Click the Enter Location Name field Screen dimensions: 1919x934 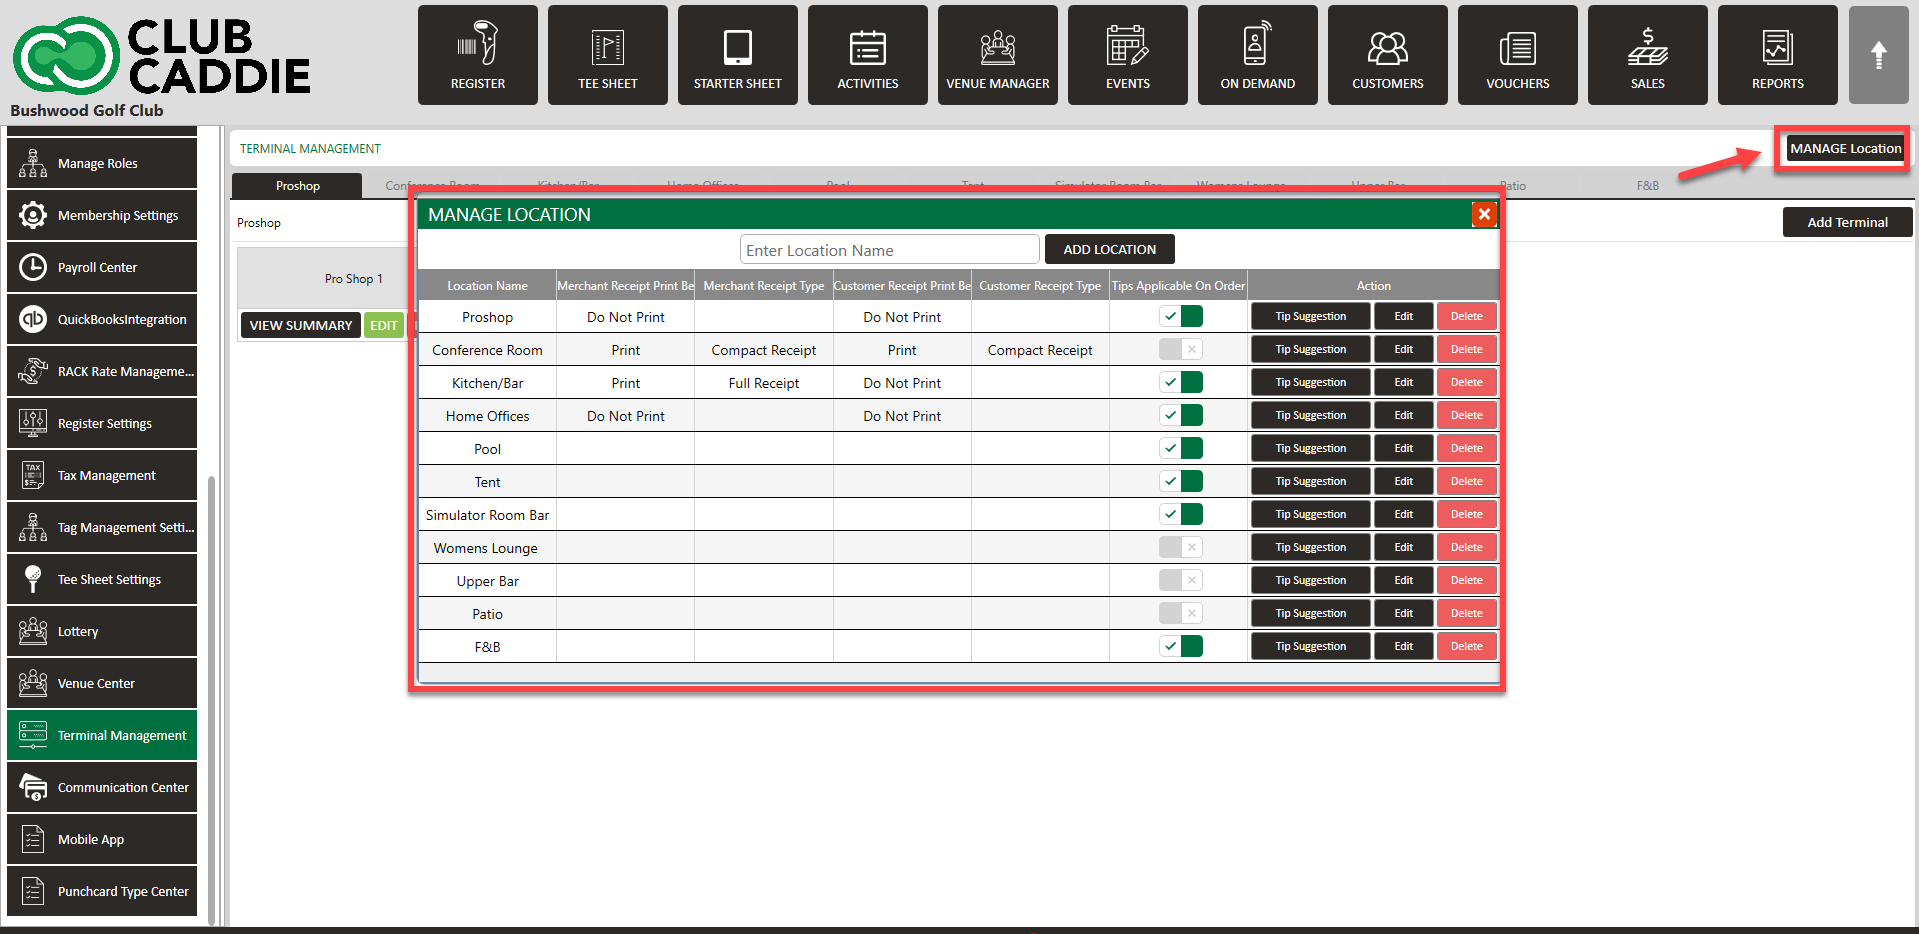(889, 250)
